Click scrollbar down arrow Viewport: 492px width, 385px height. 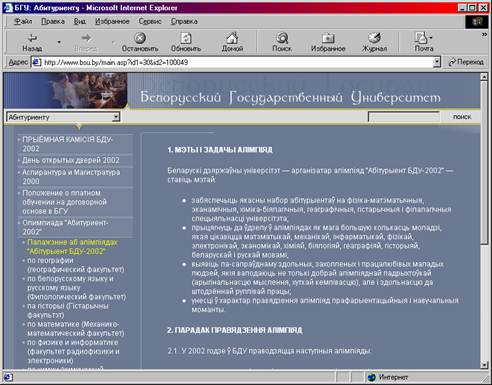tap(484, 365)
